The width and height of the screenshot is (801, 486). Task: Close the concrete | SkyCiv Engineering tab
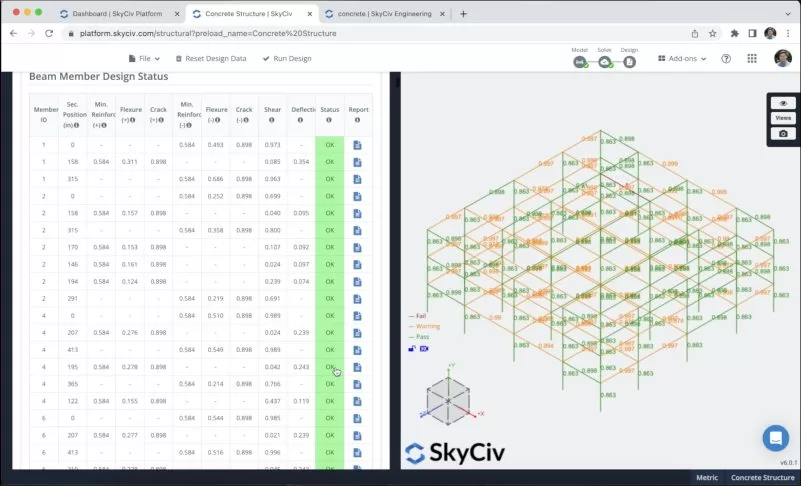coord(442,14)
